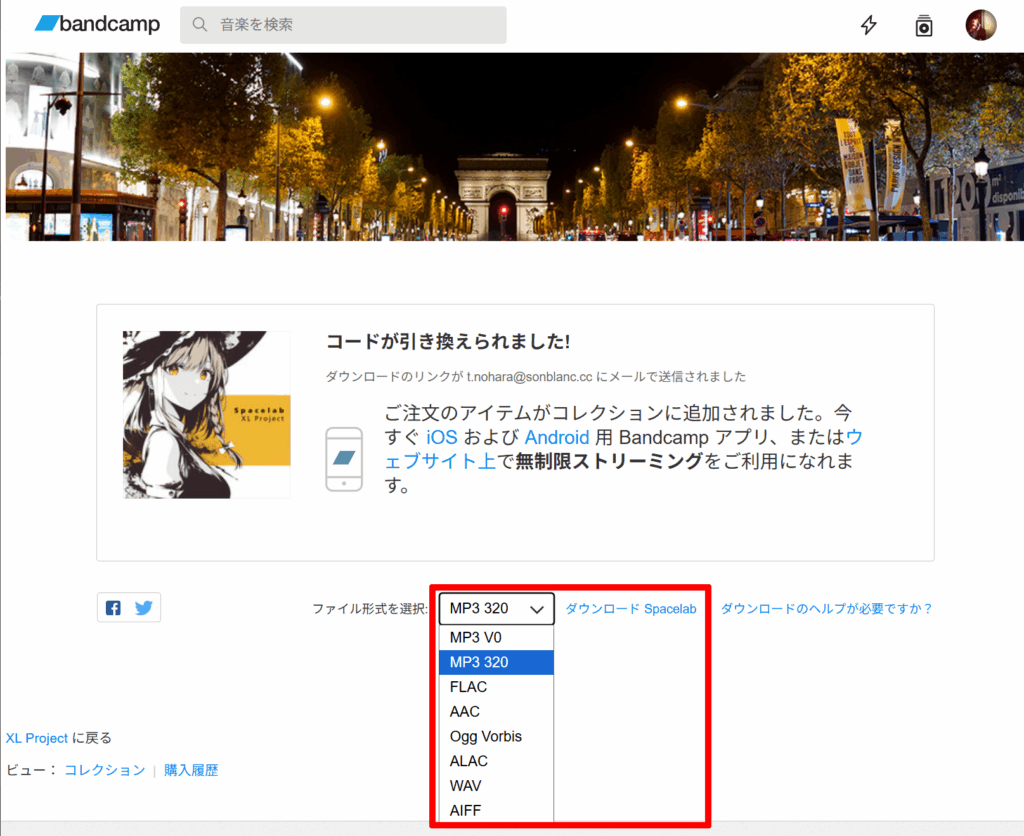Open the lightning bolt feed icon
The height and width of the screenshot is (836, 1024).
tap(868, 25)
